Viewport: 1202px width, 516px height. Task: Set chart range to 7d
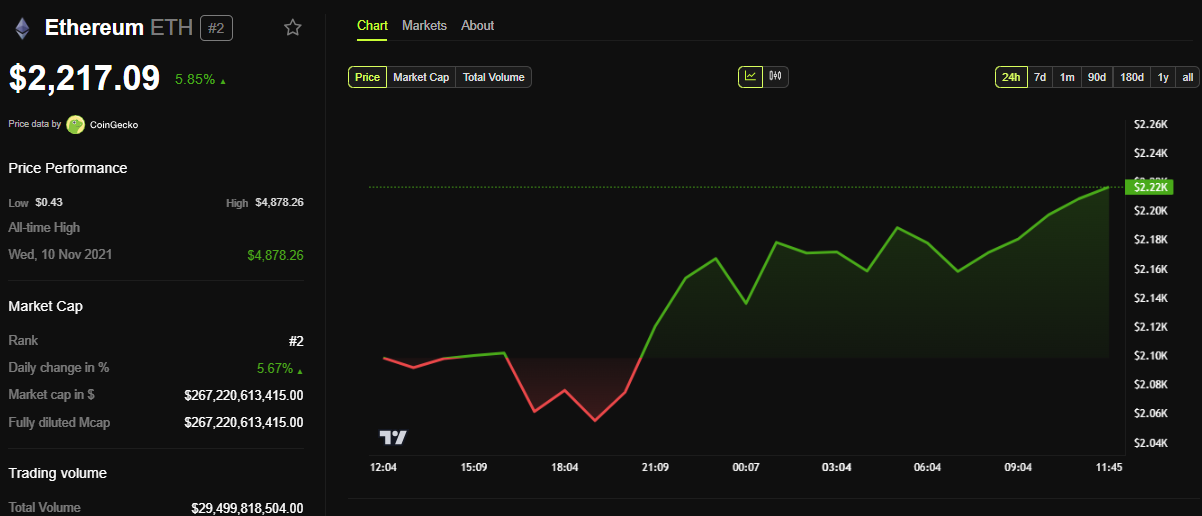point(1040,77)
